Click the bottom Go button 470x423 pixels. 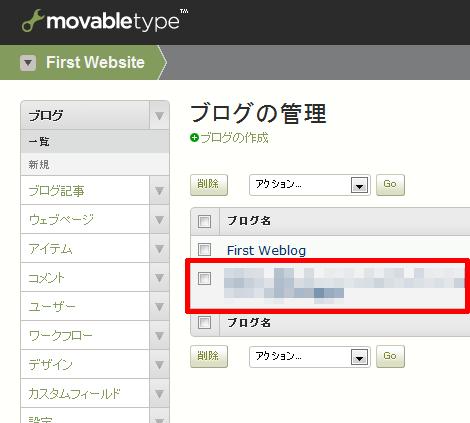pyautogui.click(x=390, y=356)
